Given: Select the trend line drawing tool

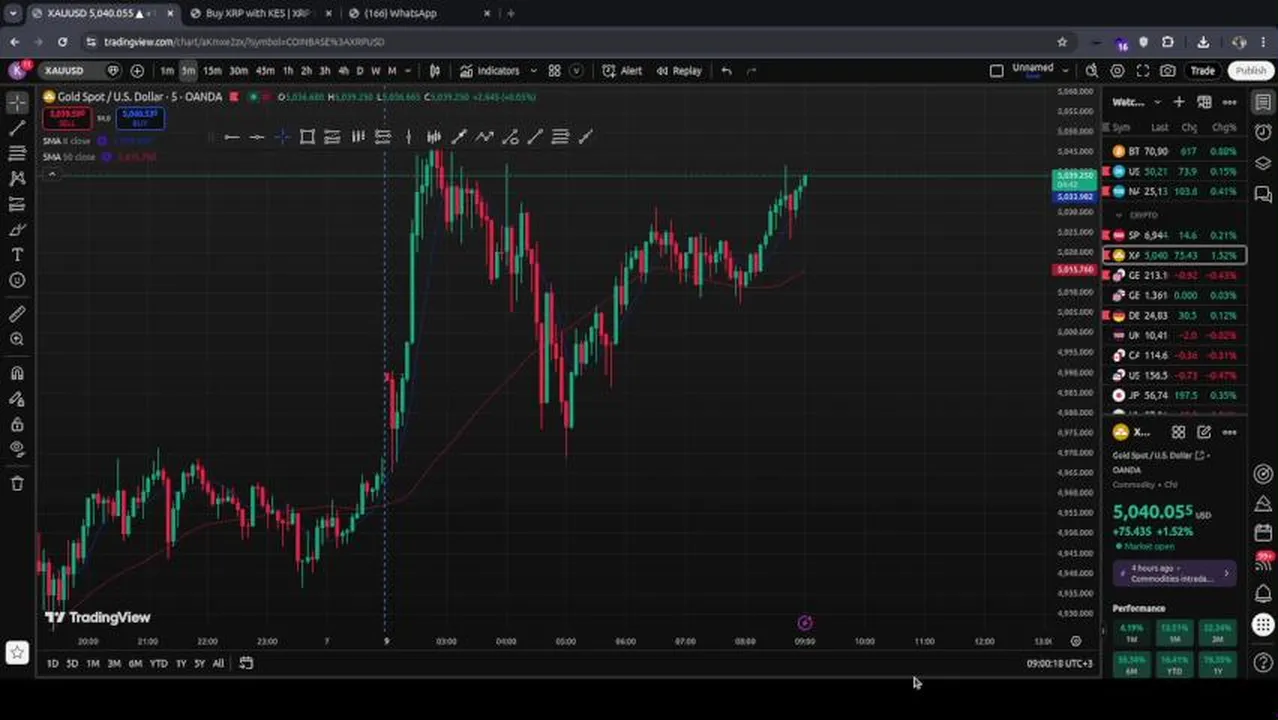Looking at the screenshot, I should pos(17,128).
